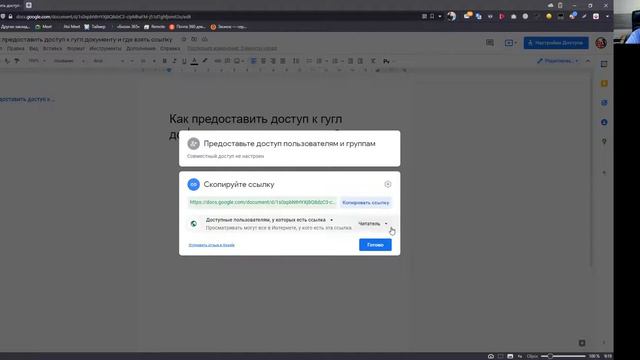Open the Arial font dropdown

click(108, 61)
